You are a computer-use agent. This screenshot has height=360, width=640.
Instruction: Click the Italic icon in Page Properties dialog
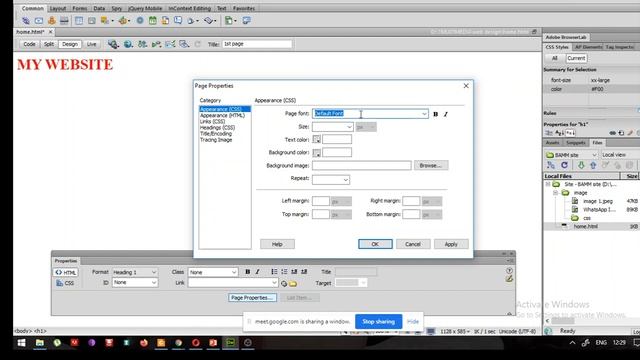446,114
